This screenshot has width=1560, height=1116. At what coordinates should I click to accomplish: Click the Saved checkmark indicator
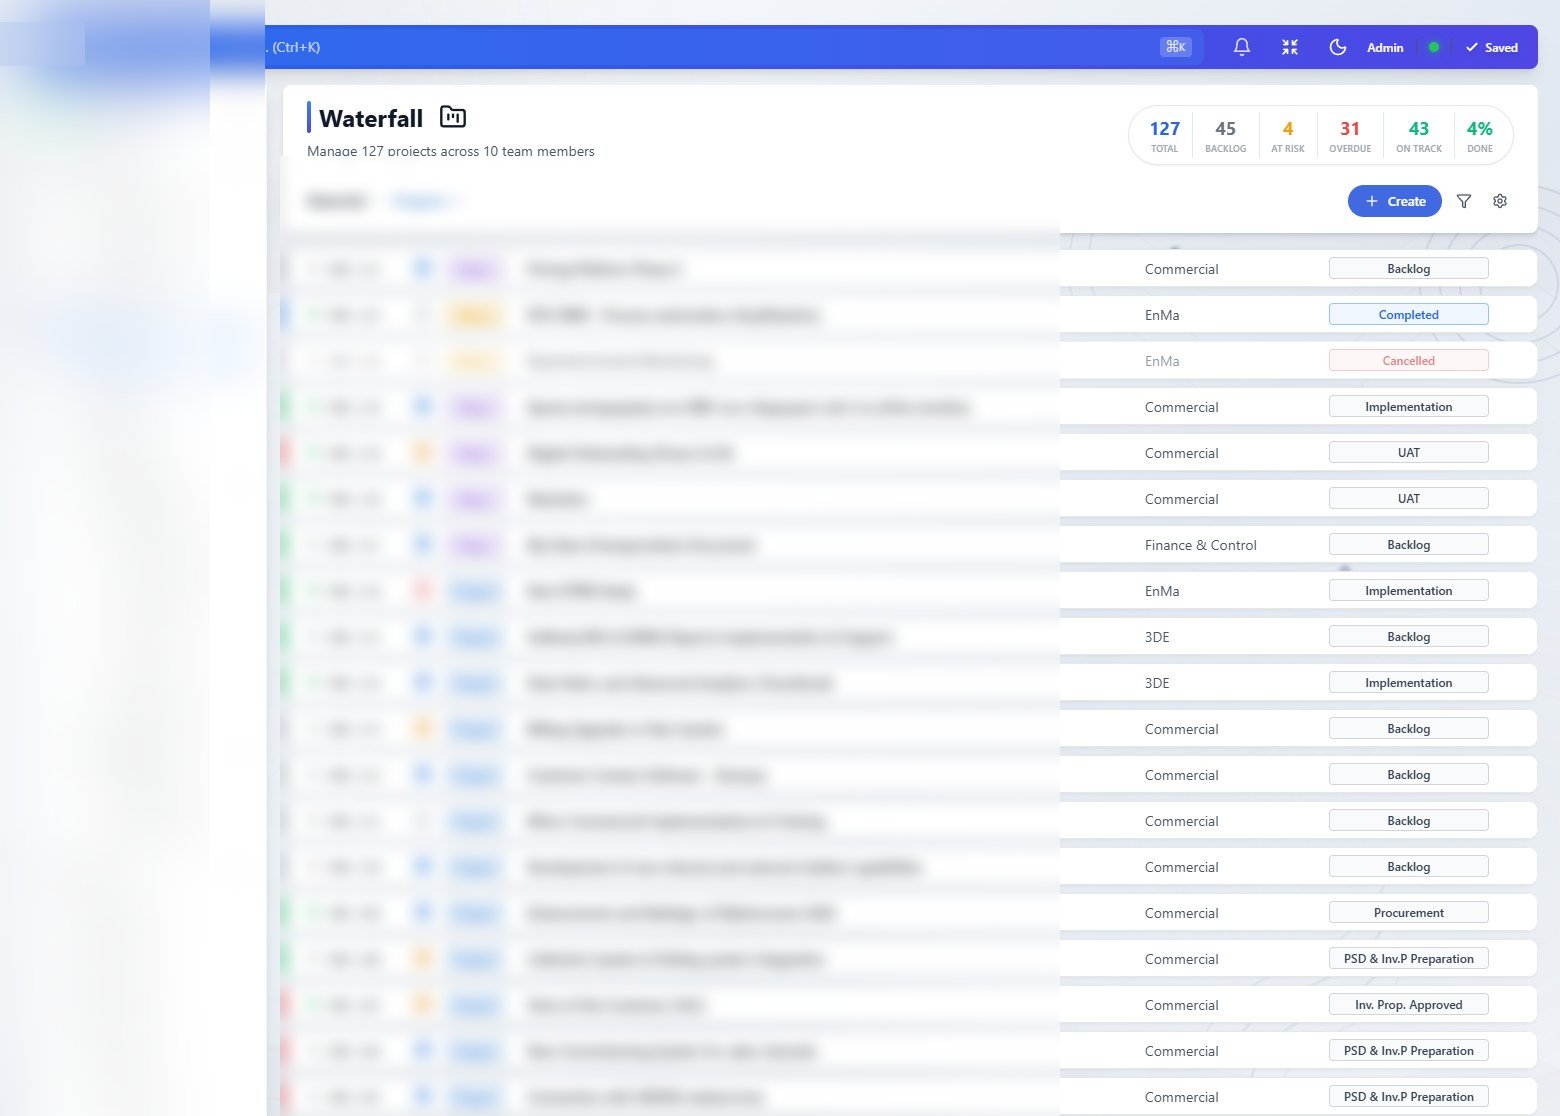click(1492, 47)
